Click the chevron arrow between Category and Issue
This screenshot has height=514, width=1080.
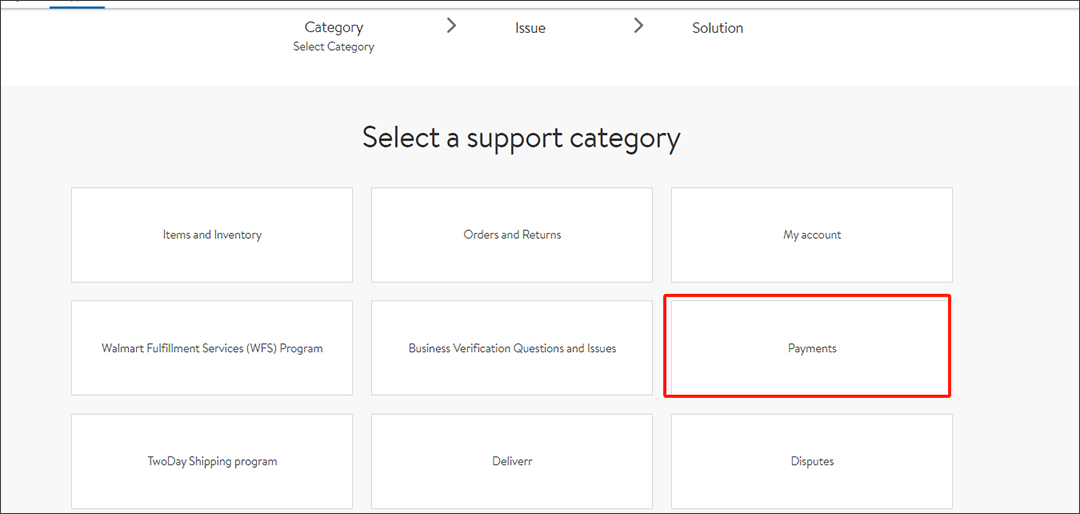[451, 26]
